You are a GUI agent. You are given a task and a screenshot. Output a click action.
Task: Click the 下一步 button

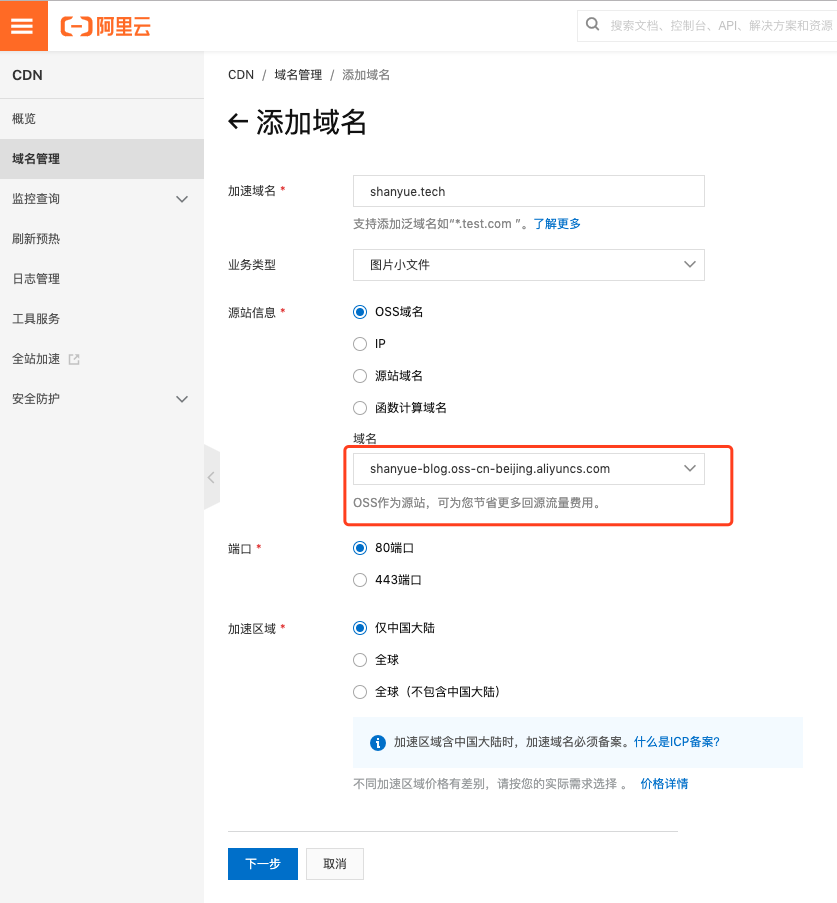[262, 863]
